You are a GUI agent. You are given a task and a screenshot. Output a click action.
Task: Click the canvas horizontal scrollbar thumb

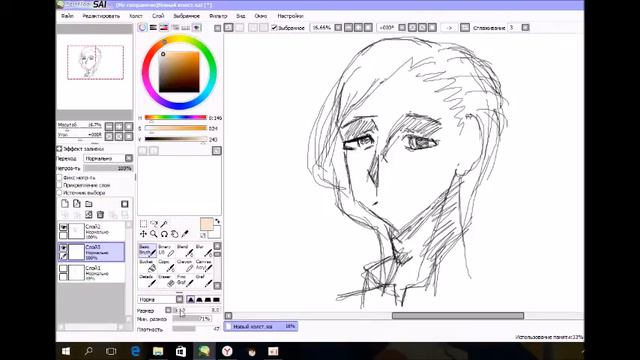[x=458, y=316]
